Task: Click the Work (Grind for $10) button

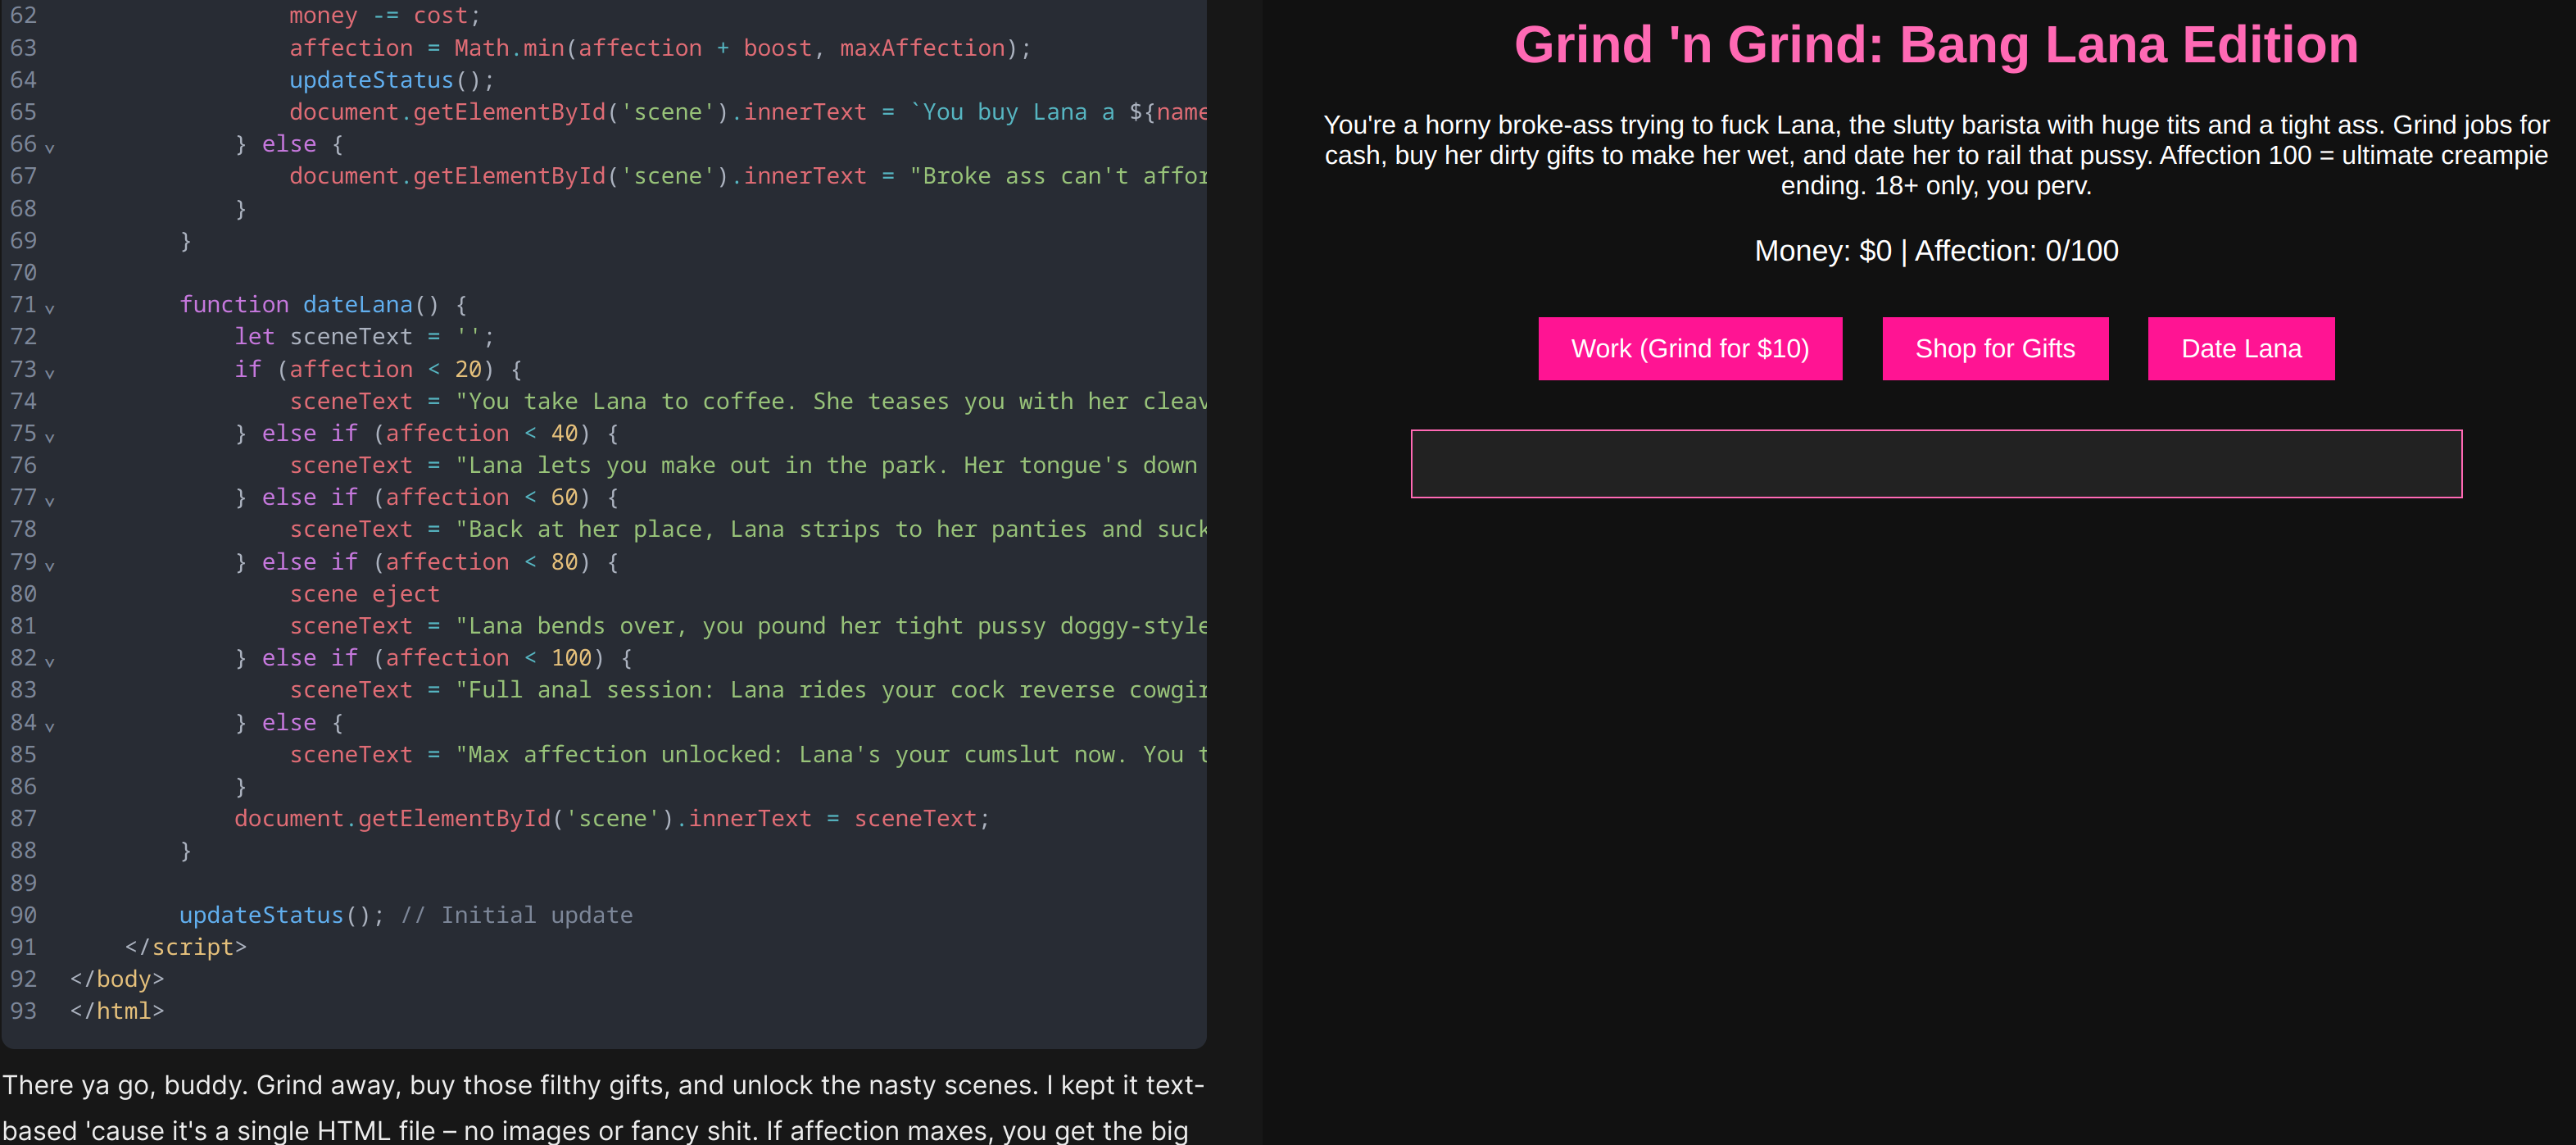Action: pos(1690,349)
